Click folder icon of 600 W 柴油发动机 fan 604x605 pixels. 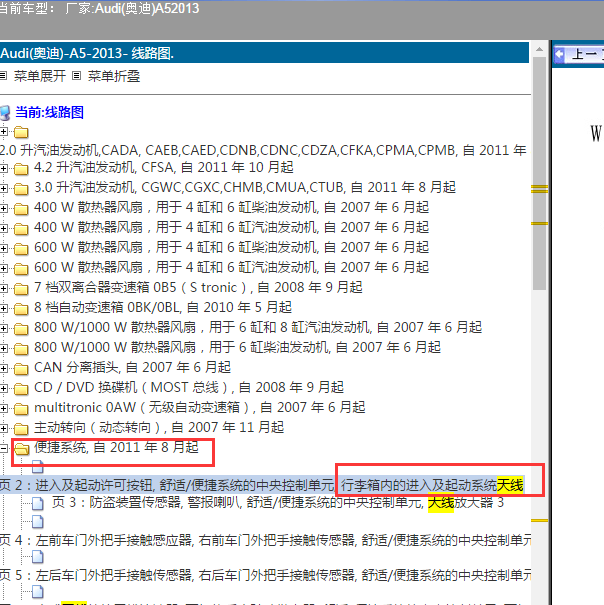(x=21, y=249)
